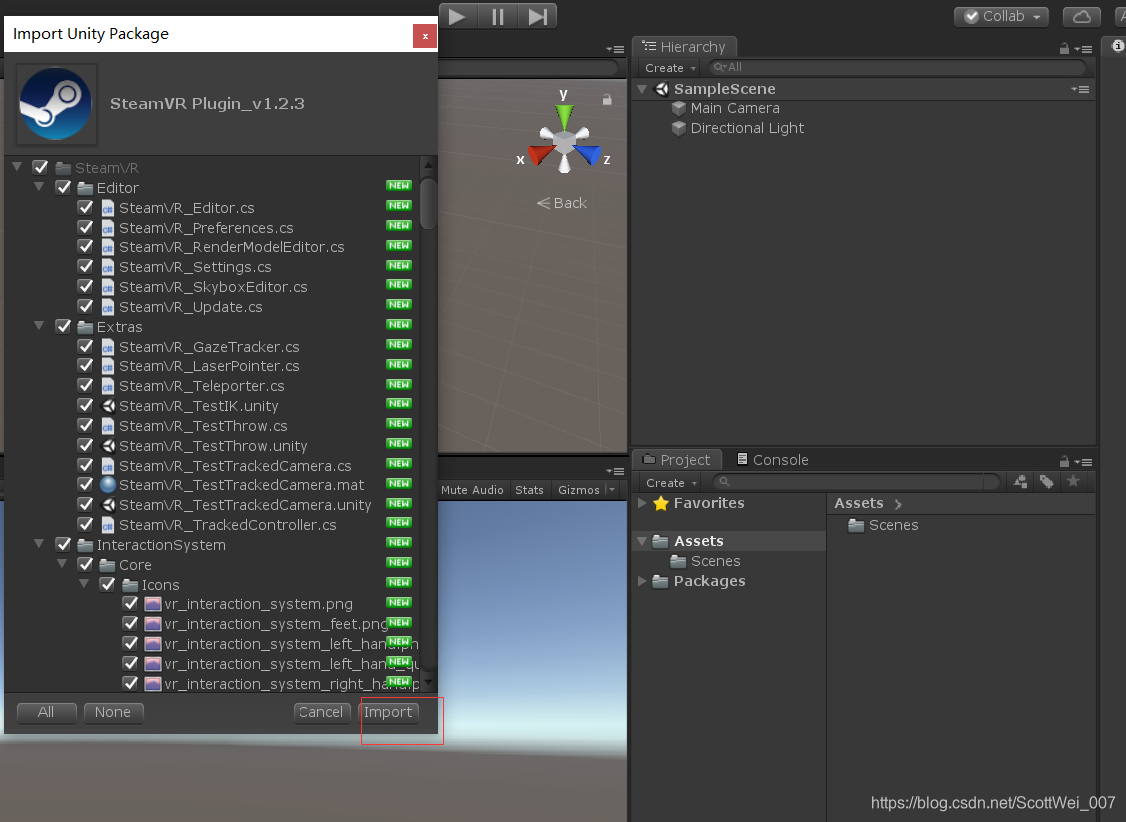Collapse the Extras folder arrow
The image size is (1126, 822).
click(39, 325)
